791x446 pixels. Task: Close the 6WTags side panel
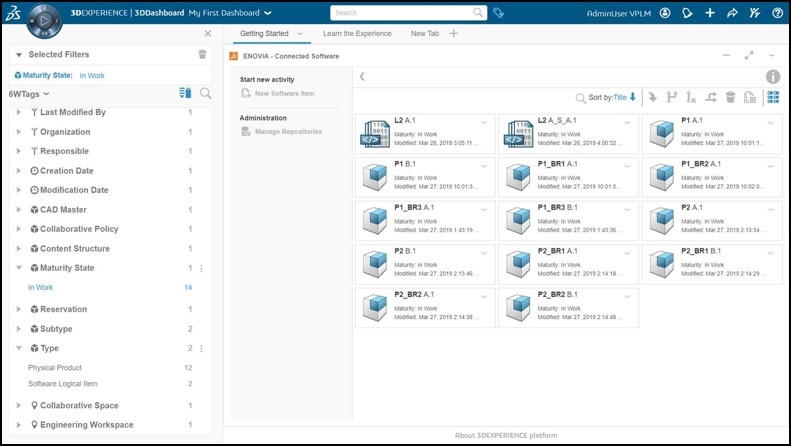tap(208, 33)
